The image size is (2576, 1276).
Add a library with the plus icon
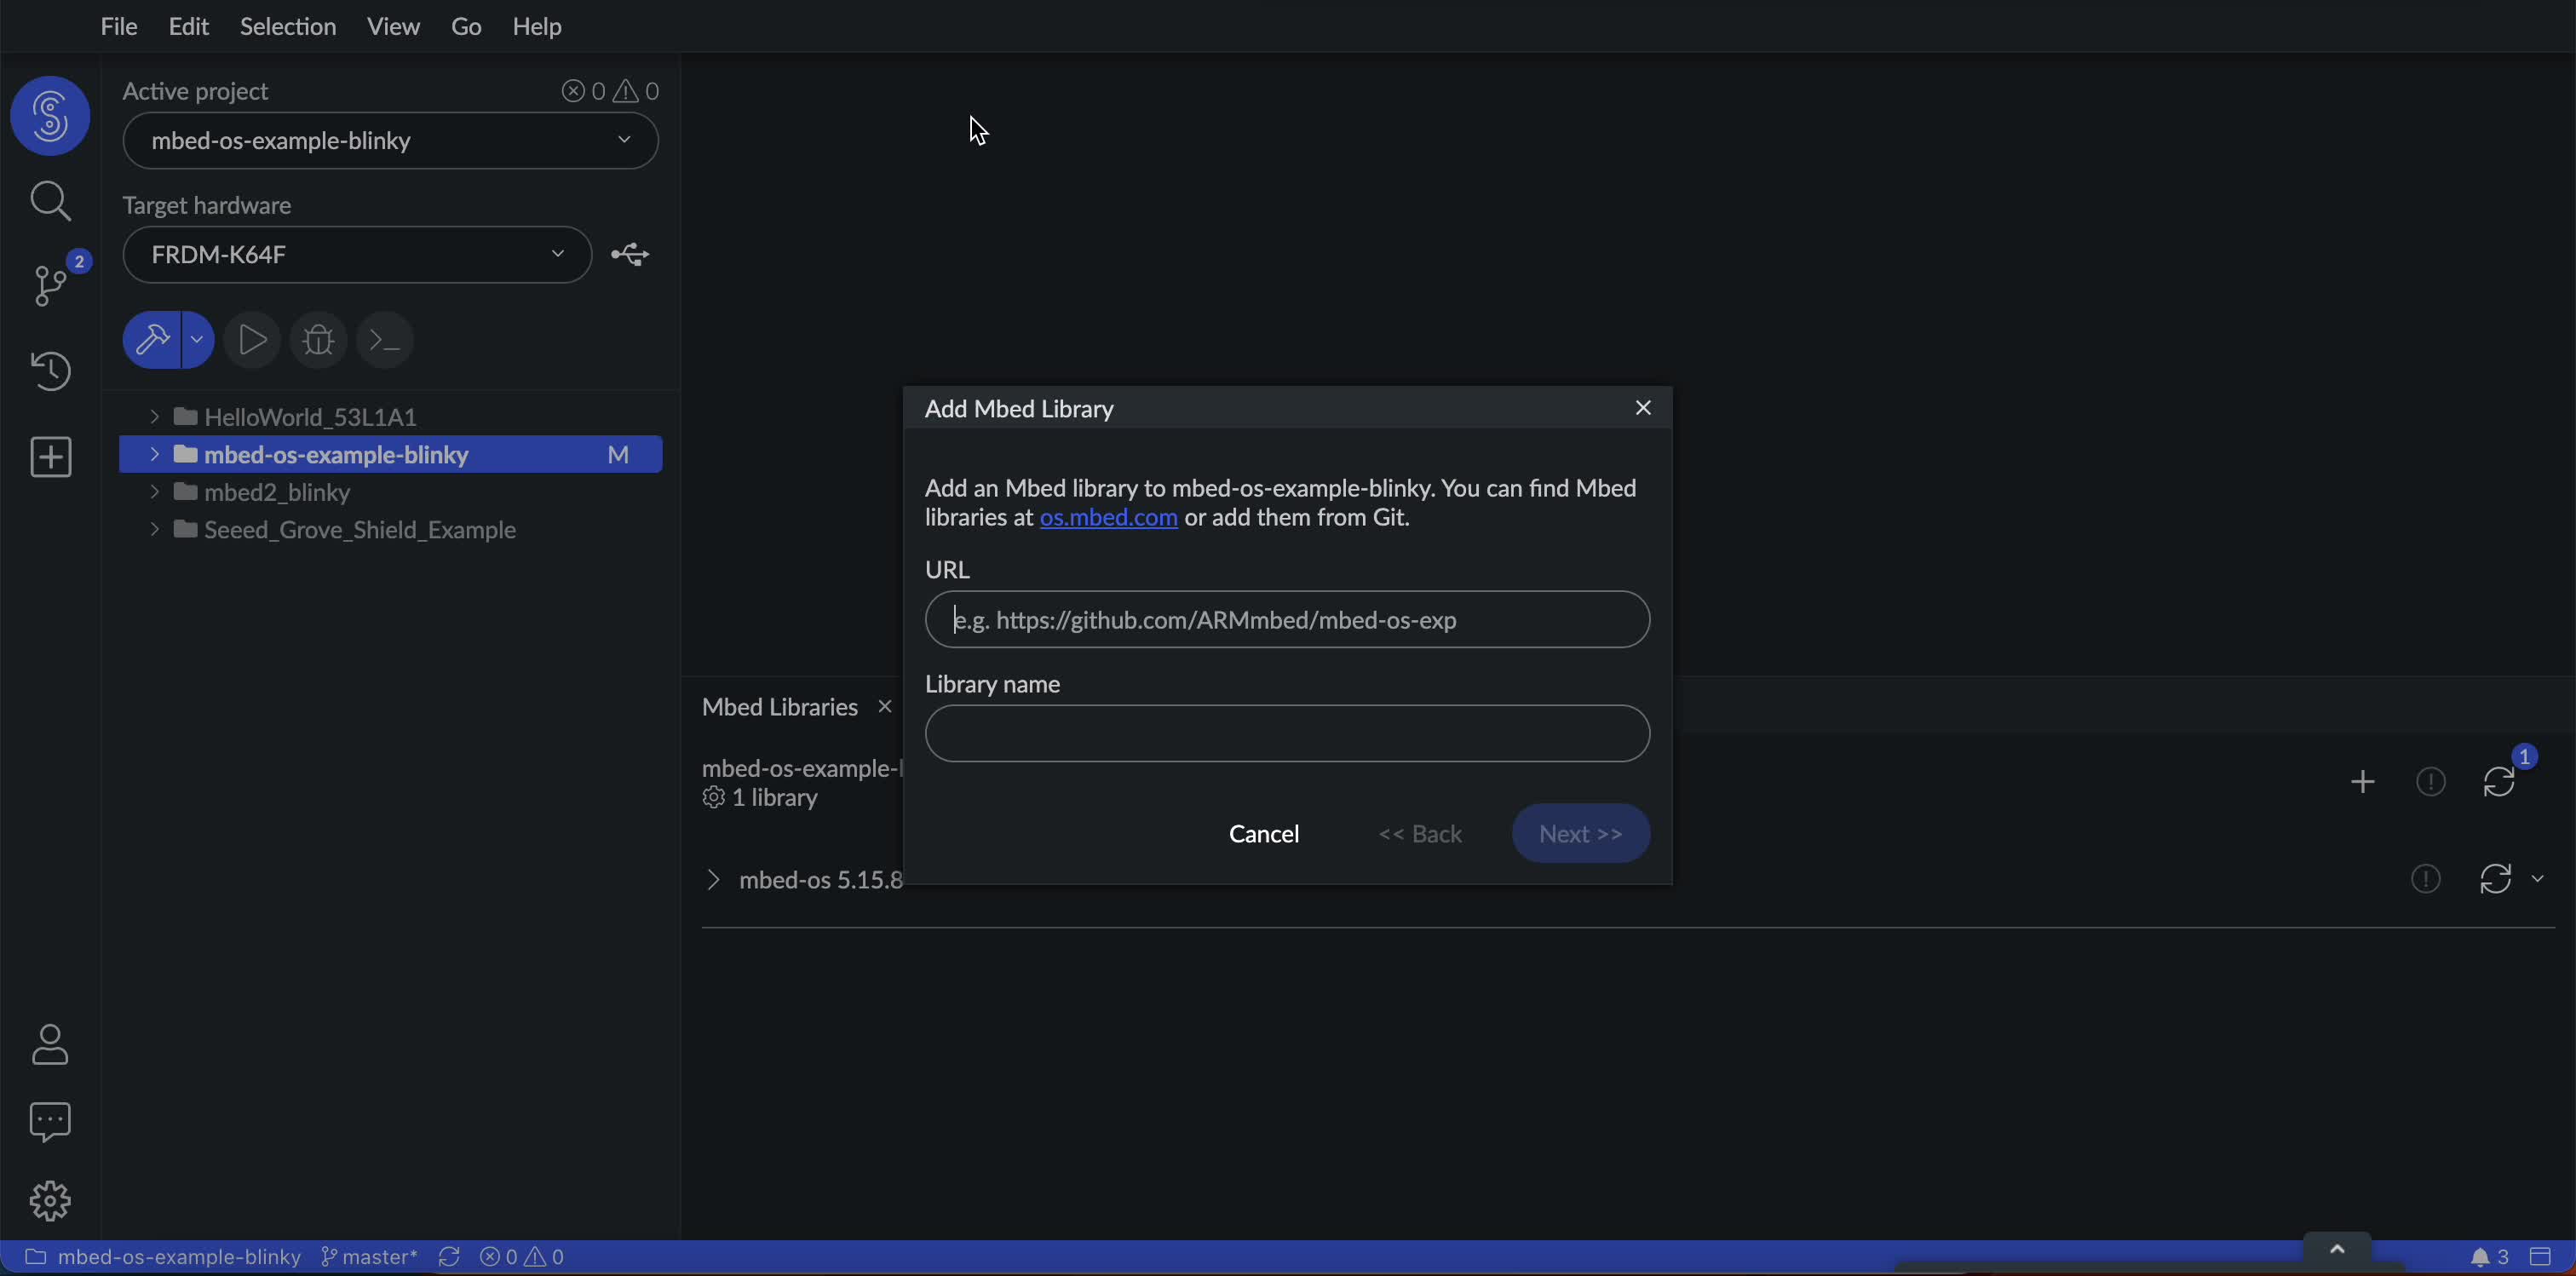coord(2362,781)
